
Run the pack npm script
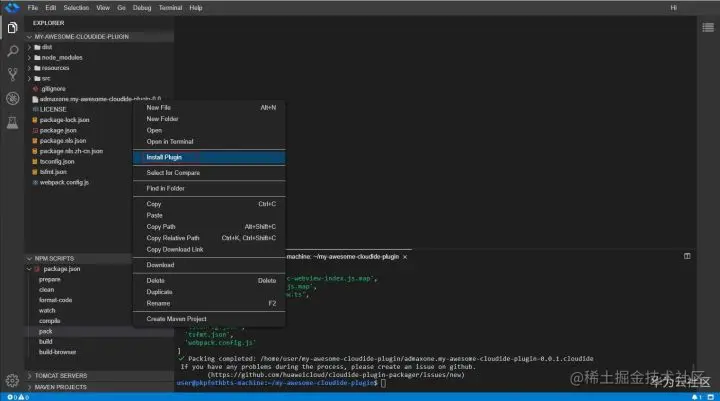click(x=45, y=332)
